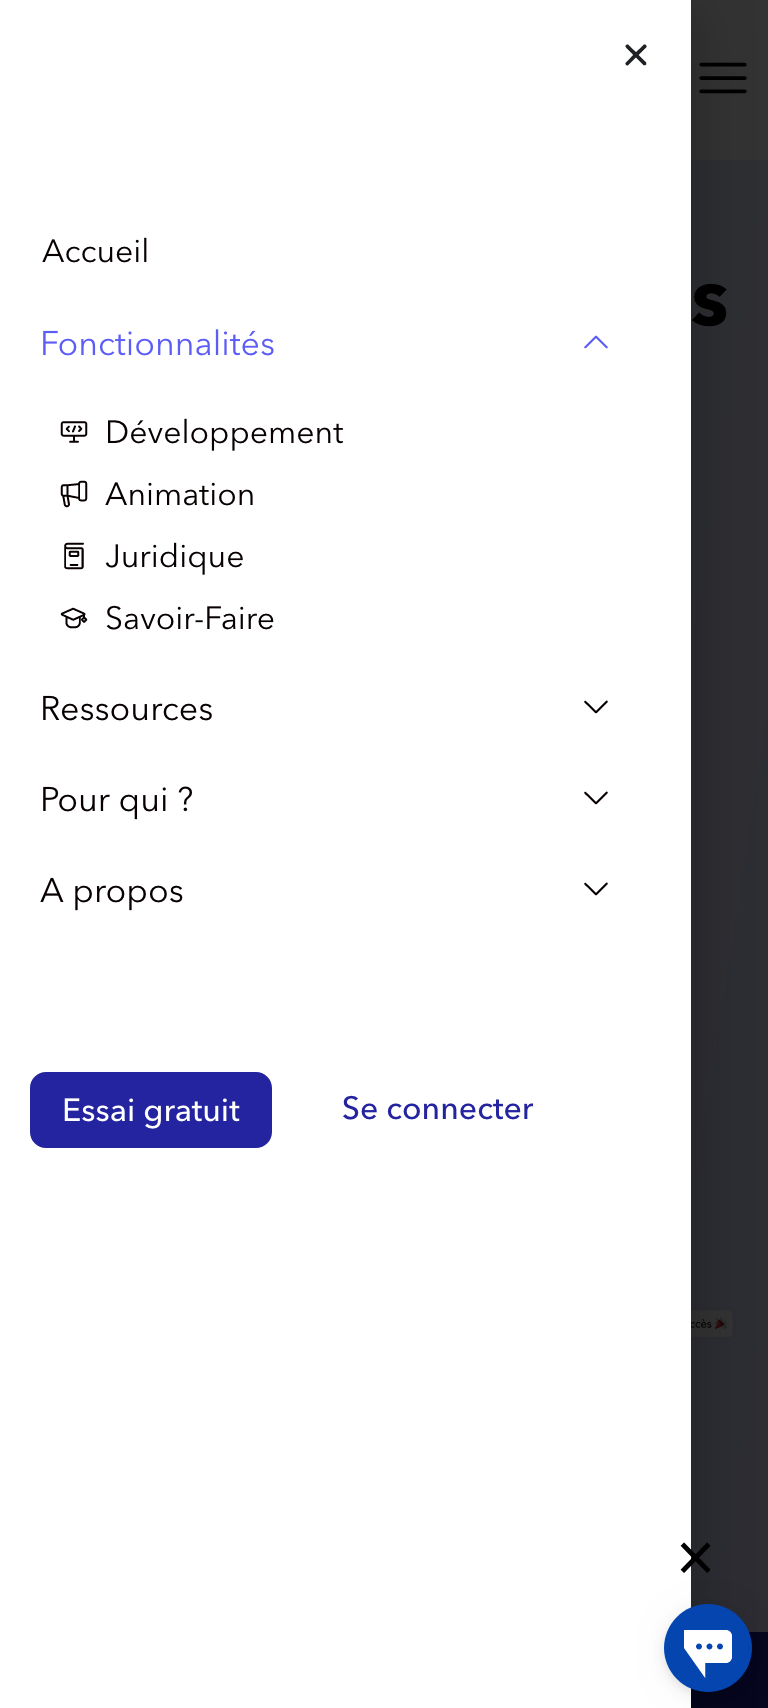768x1708 pixels.
Task: Tap the hamburger menu icon
Action: coord(722,78)
